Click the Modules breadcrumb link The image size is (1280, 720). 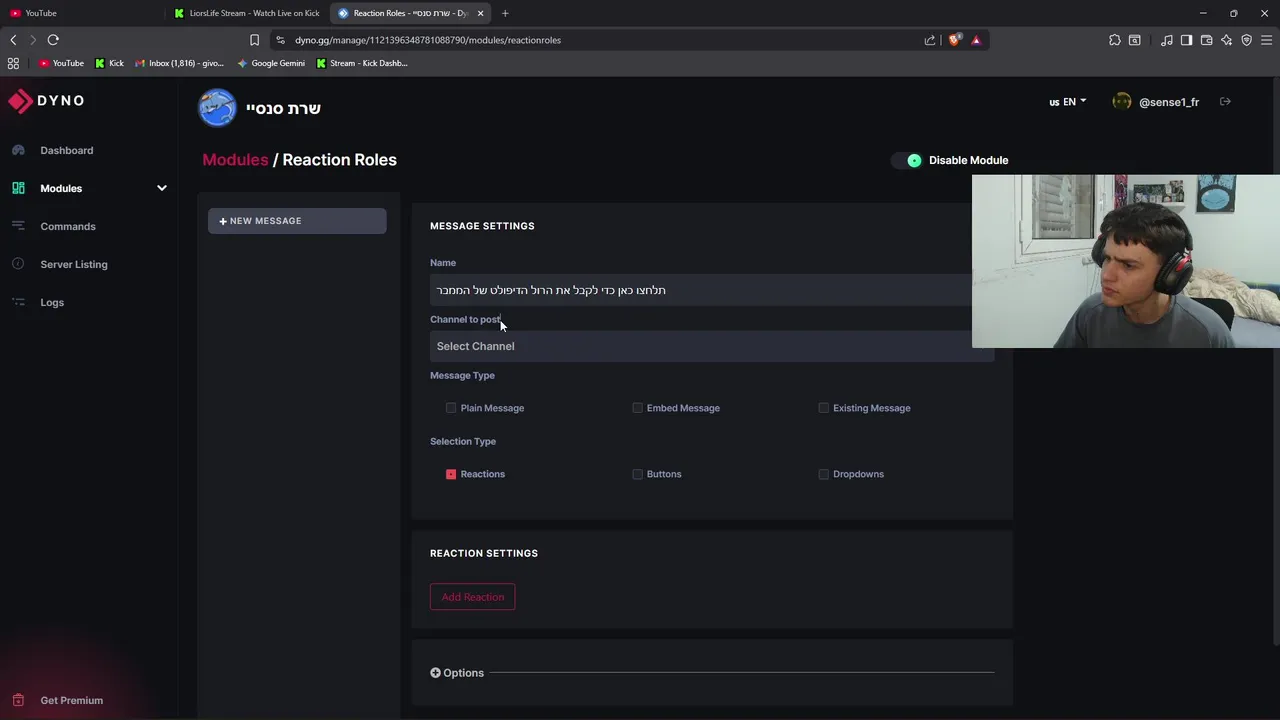235,160
